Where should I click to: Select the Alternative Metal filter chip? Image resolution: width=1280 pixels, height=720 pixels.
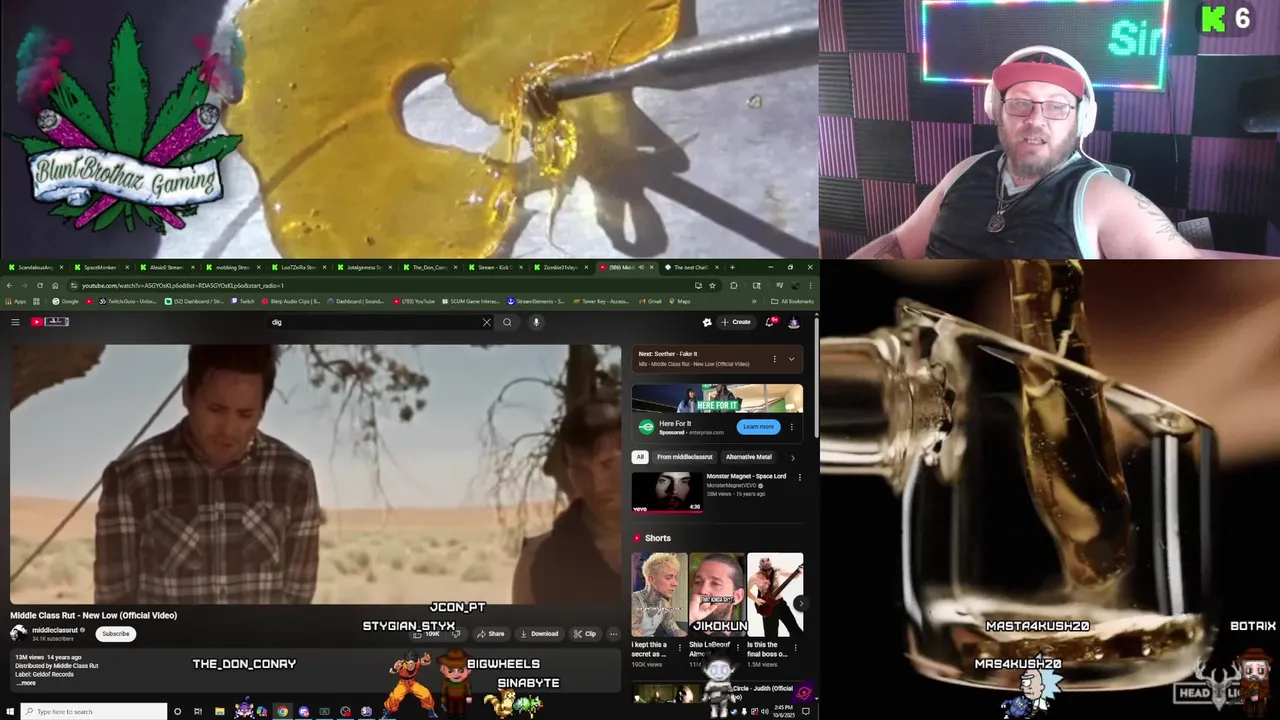click(x=749, y=457)
